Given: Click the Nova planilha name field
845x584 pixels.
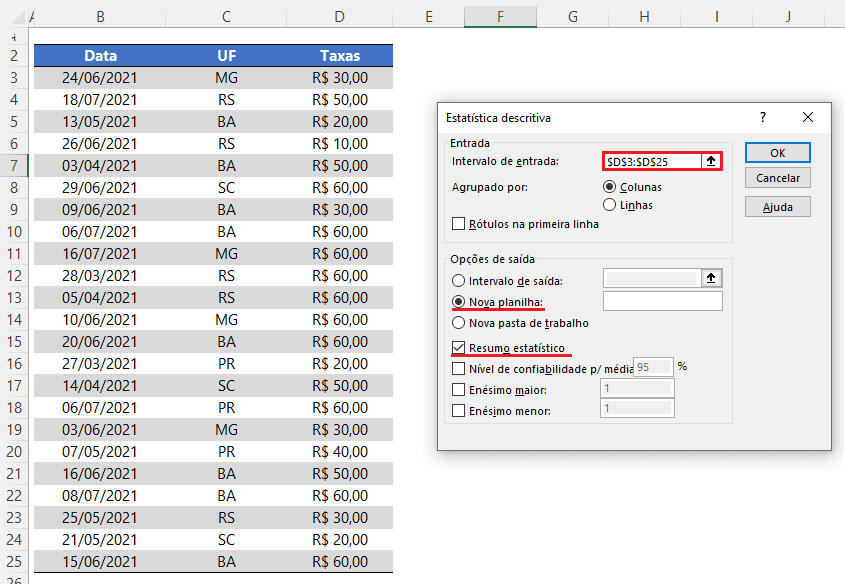Looking at the screenshot, I should pyautogui.click(x=662, y=301).
